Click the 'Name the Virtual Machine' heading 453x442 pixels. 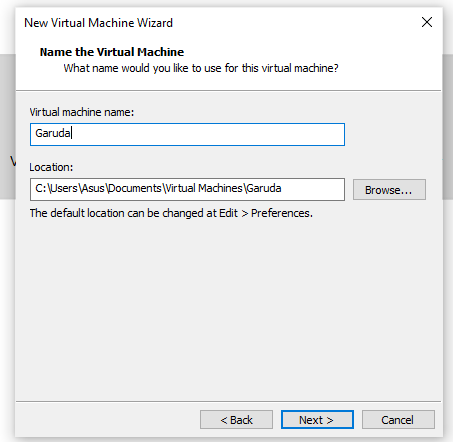[112, 52]
